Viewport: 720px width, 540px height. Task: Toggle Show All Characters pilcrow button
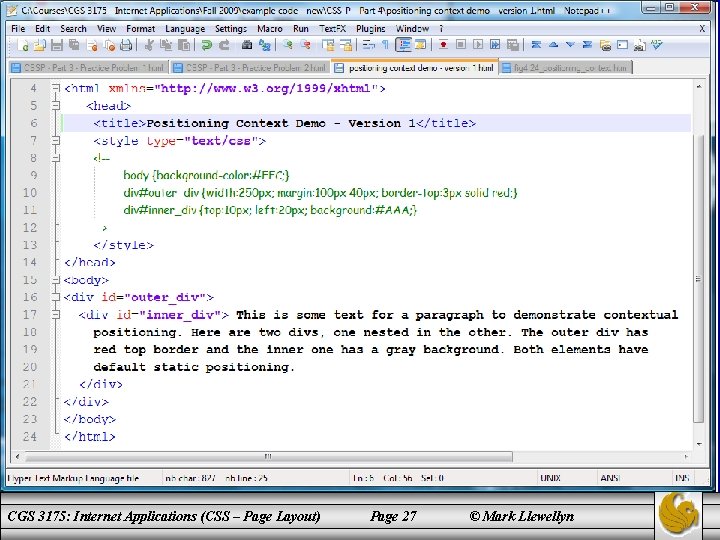click(387, 46)
